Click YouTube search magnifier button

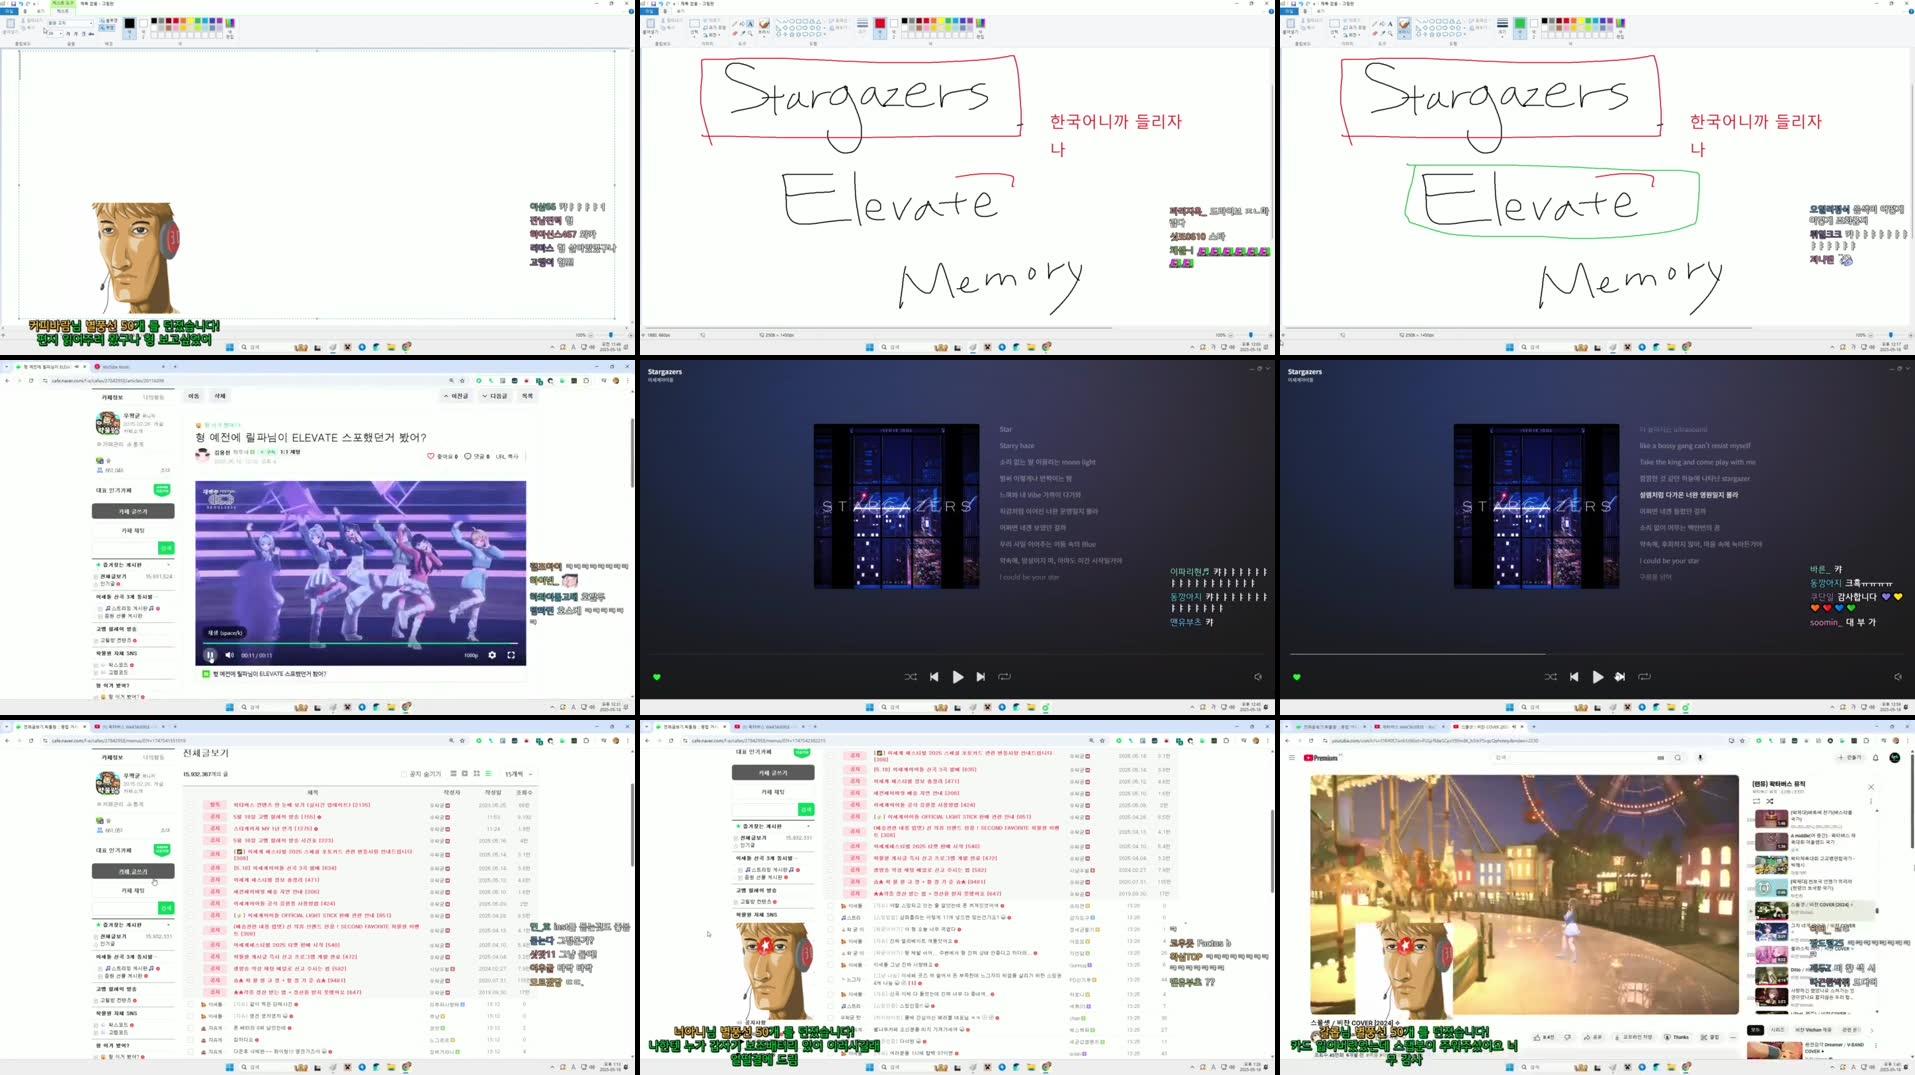coord(1678,758)
